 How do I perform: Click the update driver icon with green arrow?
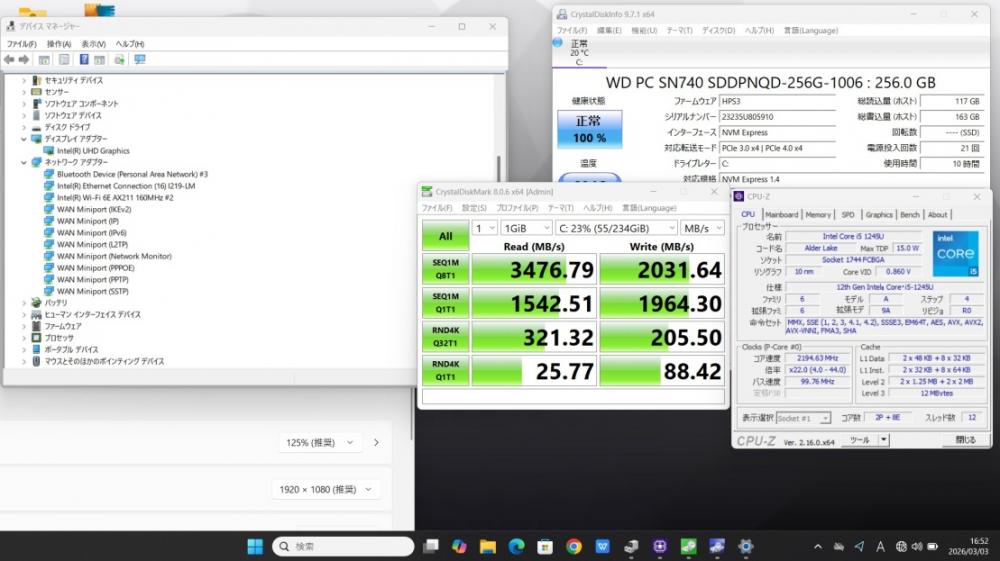click(119, 59)
